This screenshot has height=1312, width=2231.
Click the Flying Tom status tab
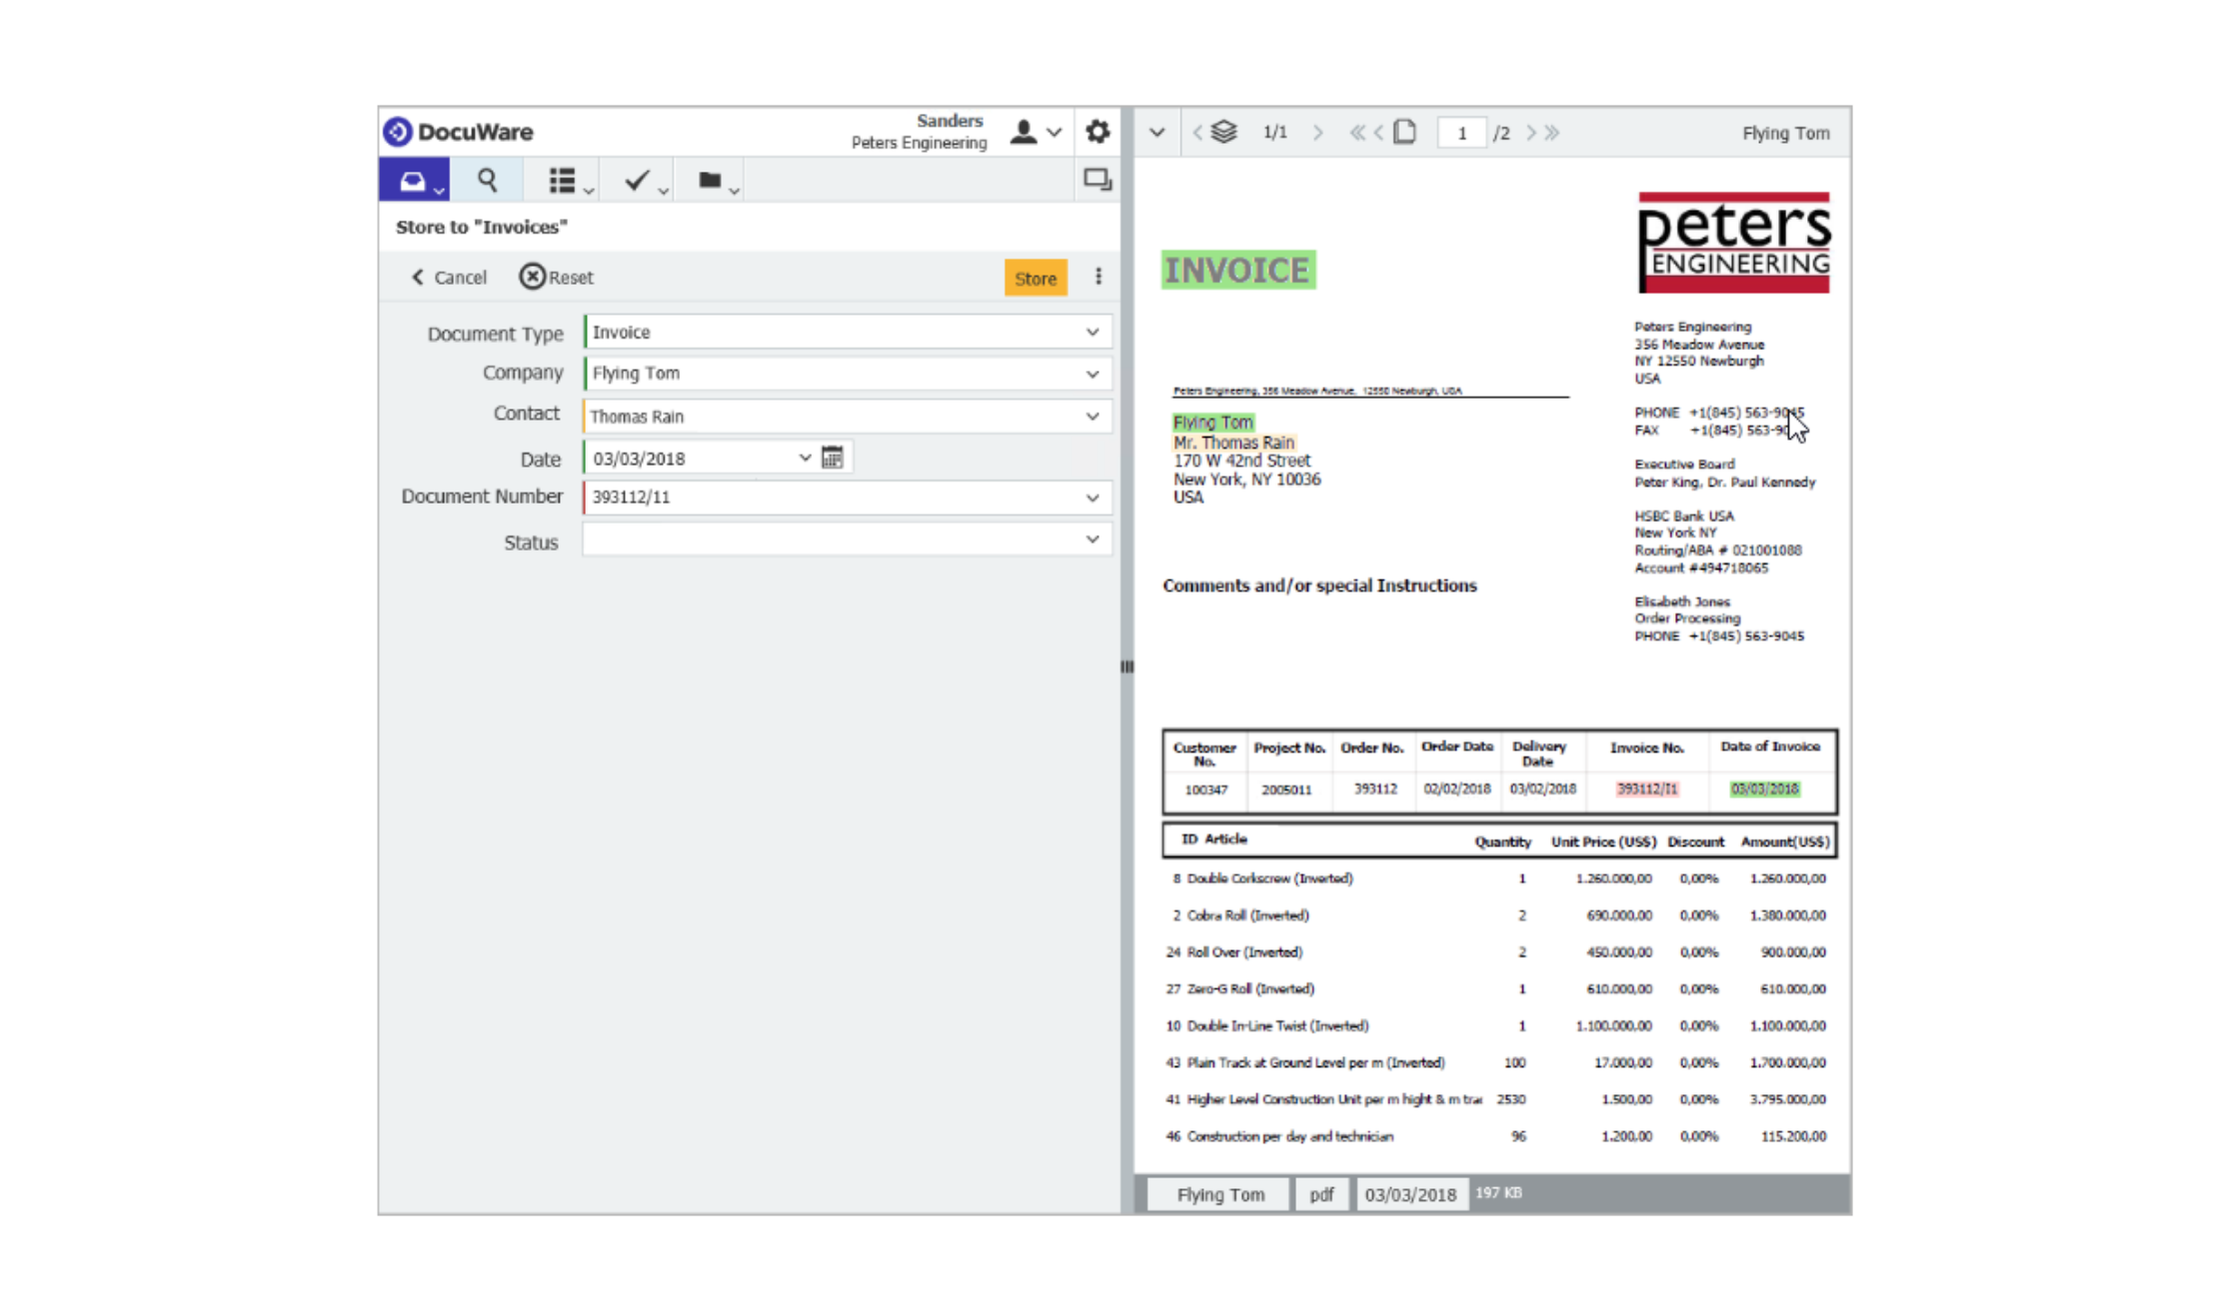tap(1220, 1194)
